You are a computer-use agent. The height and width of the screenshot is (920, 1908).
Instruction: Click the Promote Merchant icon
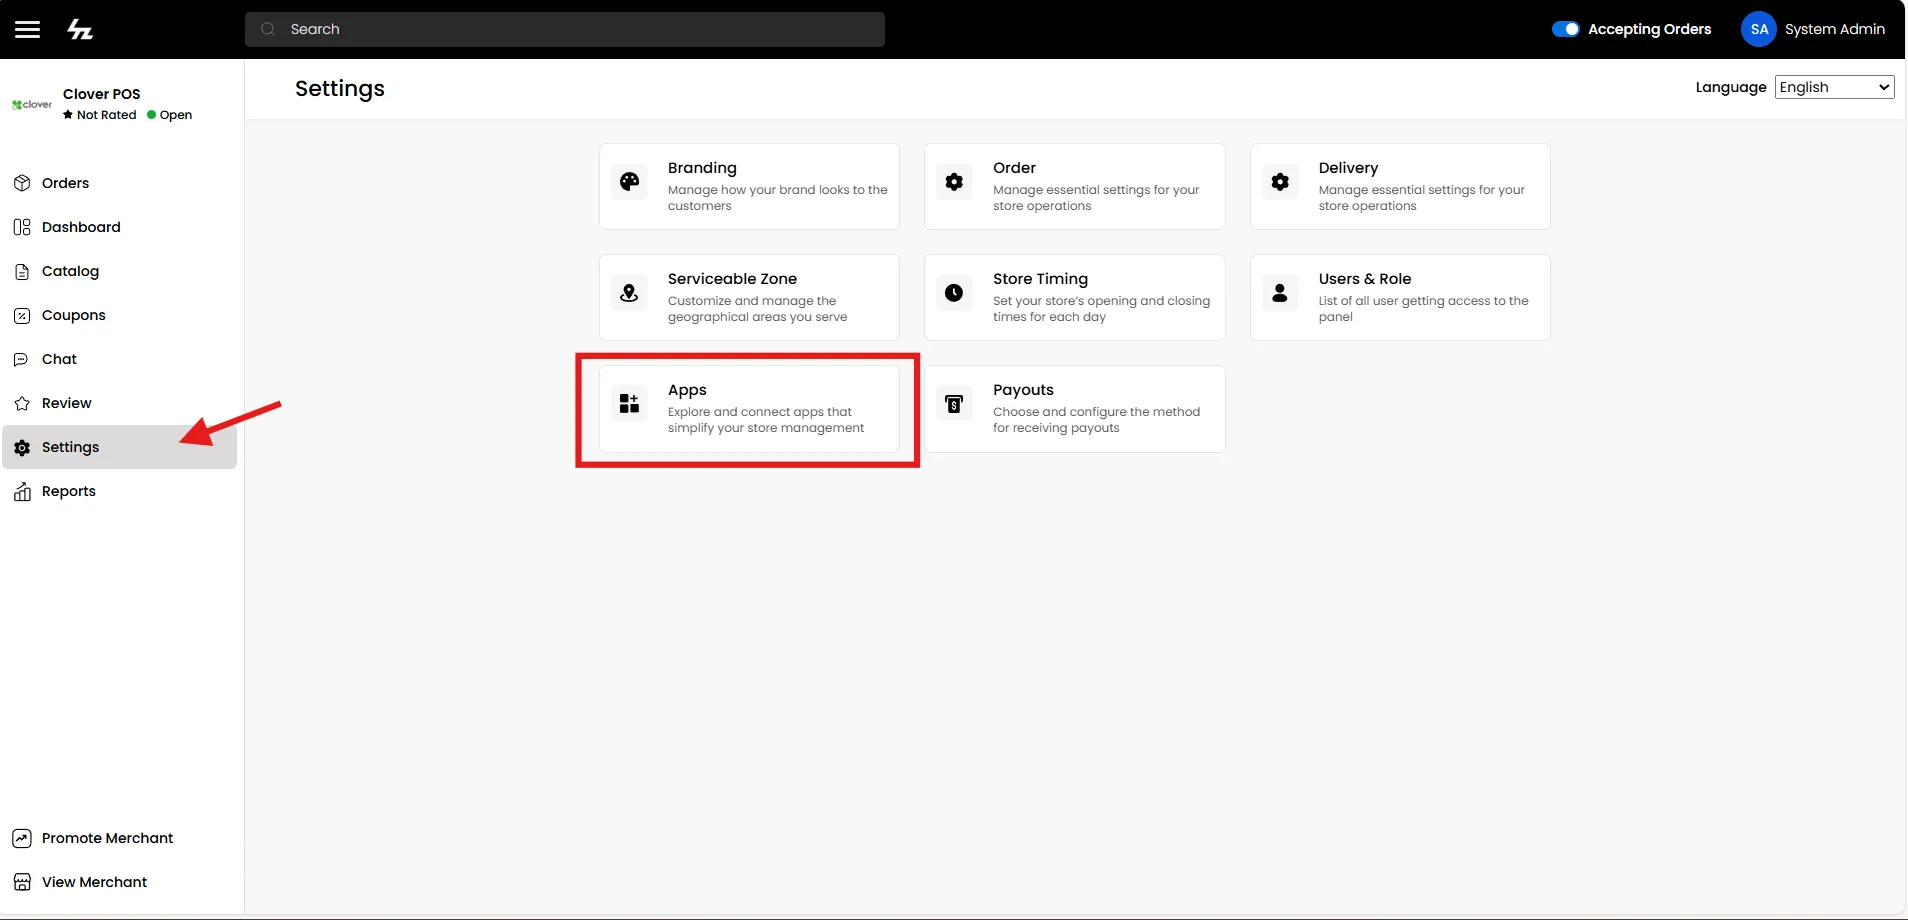tap(22, 838)
